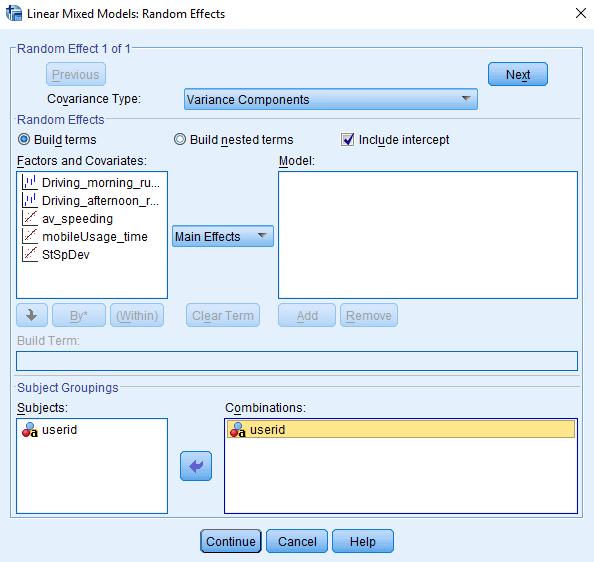Select the Build terms radio button
The height and width of the screenshot is (562, 594).
tap(24, 139)
